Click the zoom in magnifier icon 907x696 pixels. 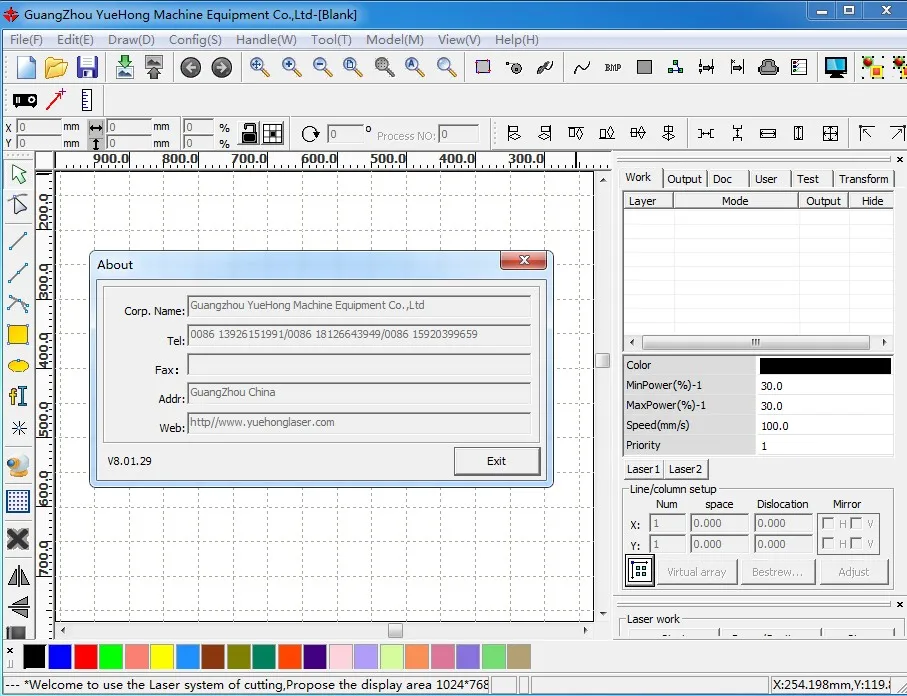[291, 67]
